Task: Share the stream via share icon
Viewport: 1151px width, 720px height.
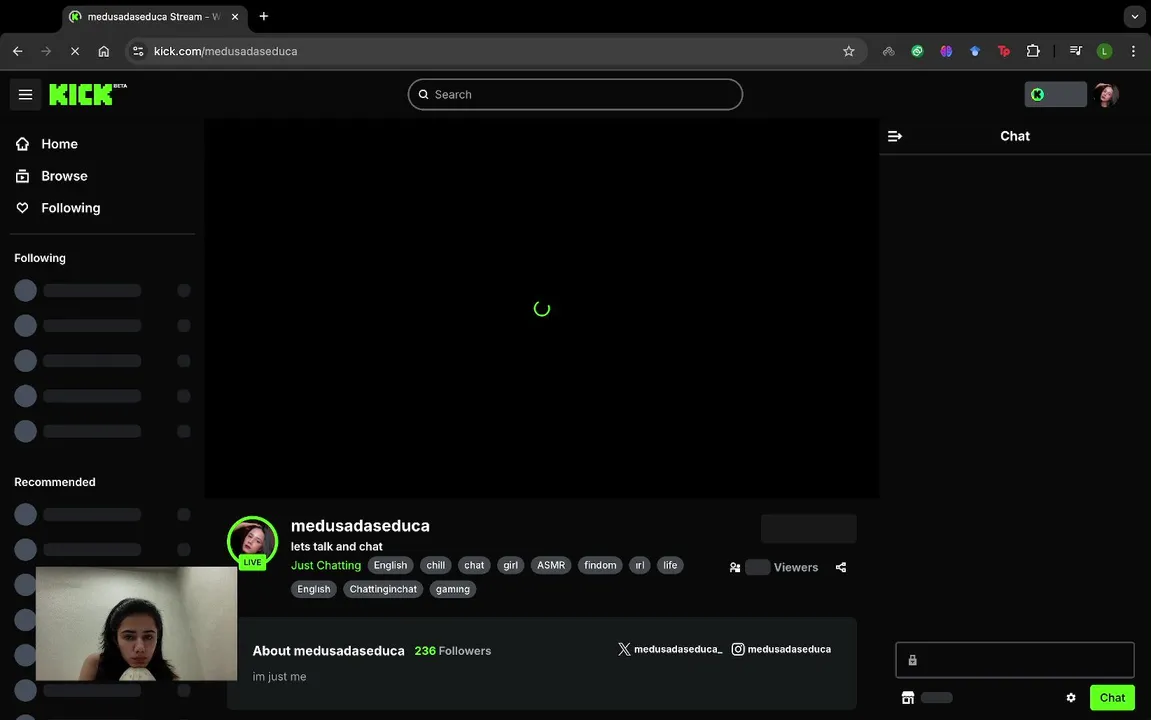Action: point(840,567)
